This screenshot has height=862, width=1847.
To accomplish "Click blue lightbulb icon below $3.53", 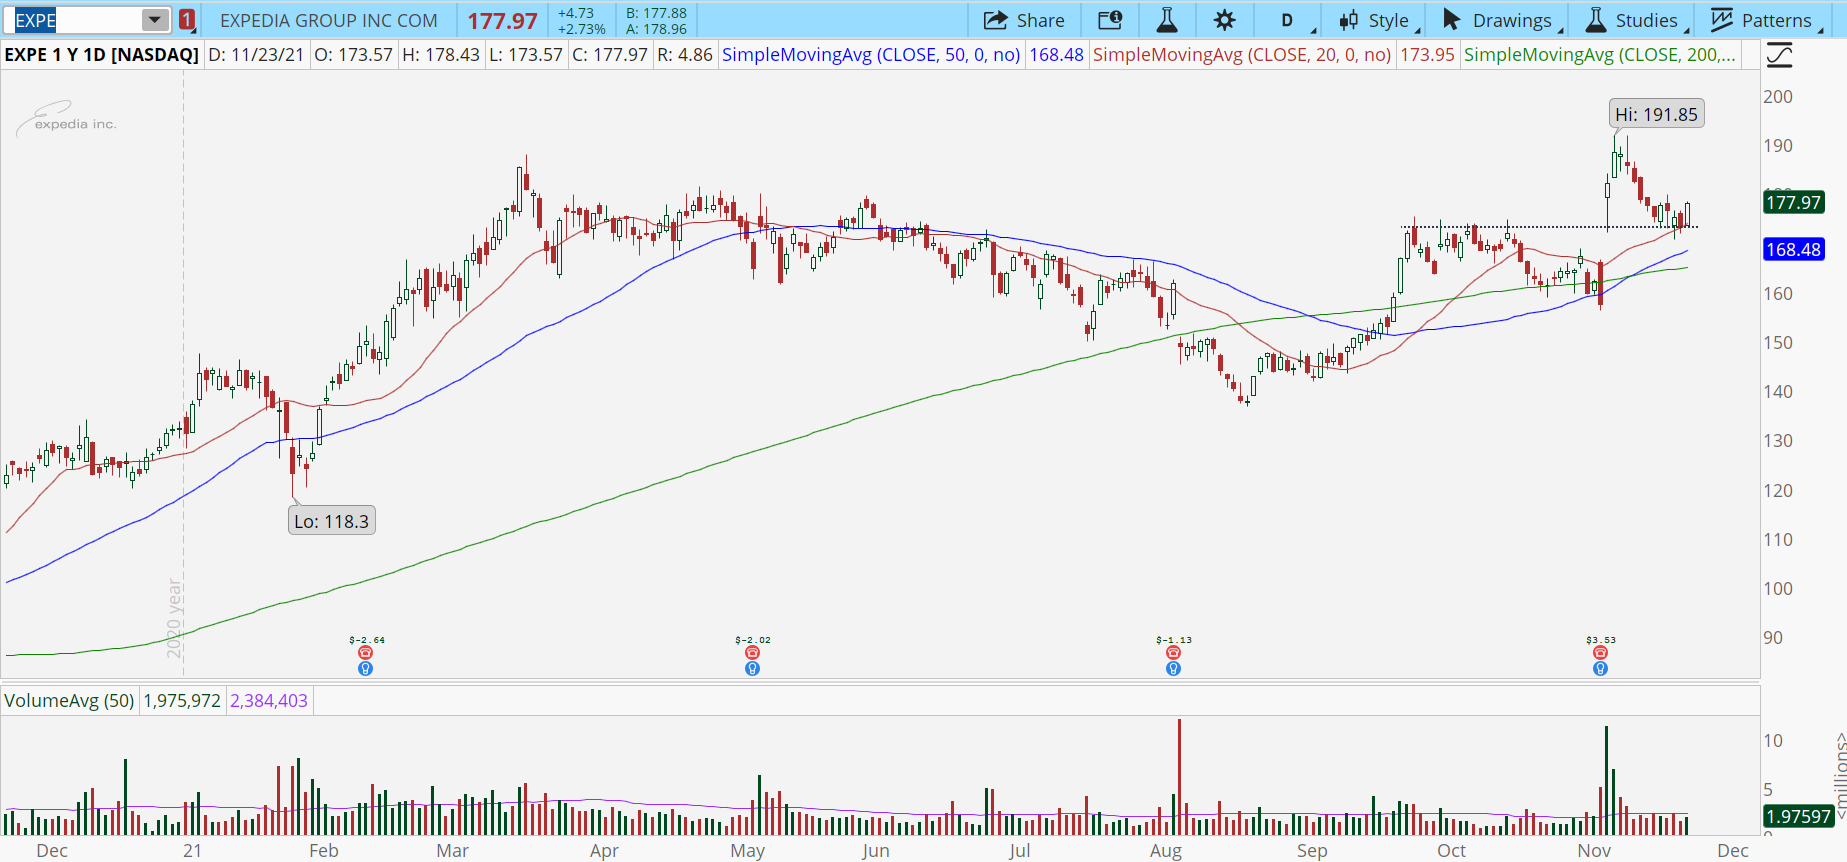I will (x=1601, y=668).
